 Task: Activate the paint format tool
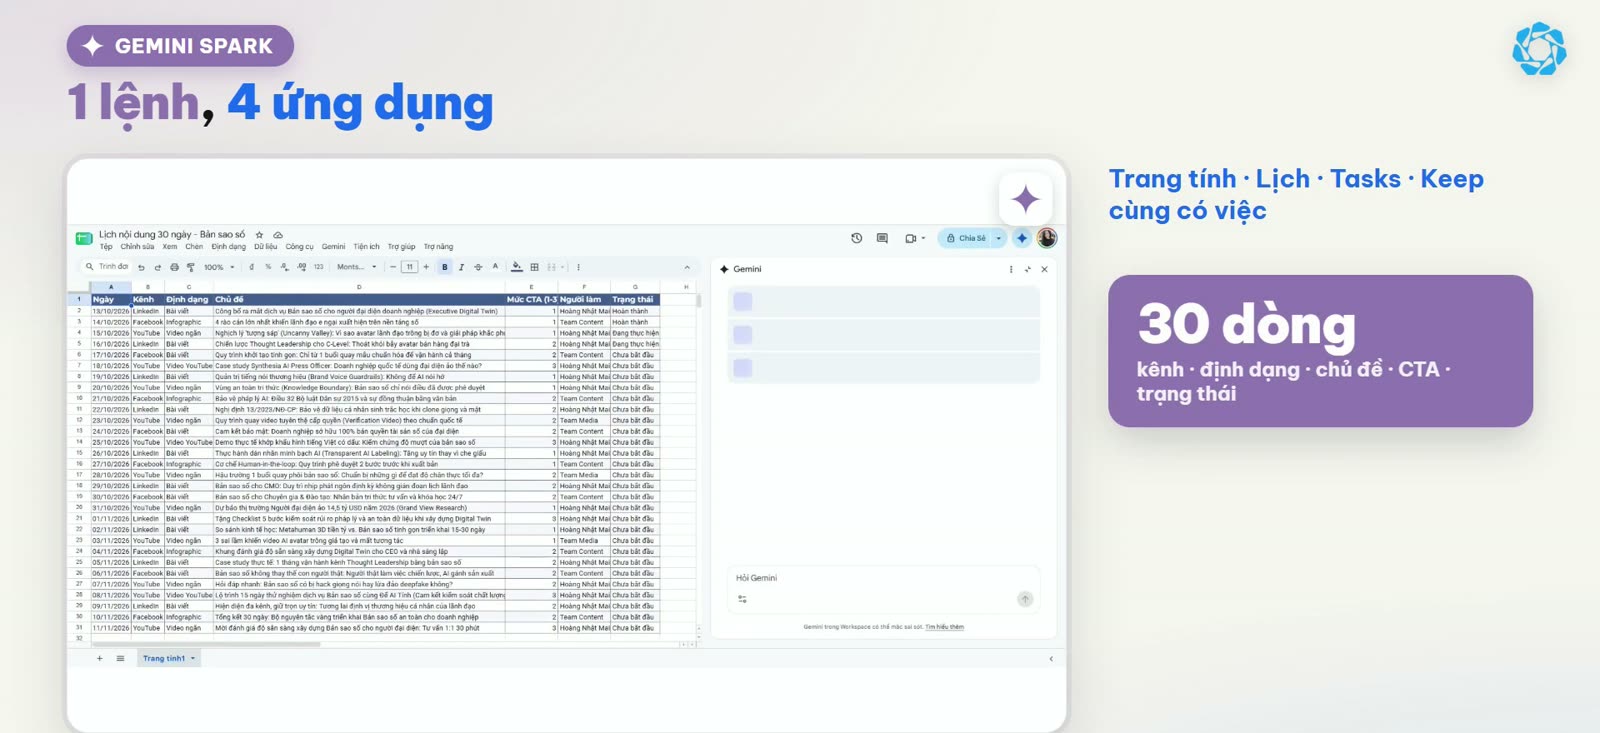click(190, 267)
